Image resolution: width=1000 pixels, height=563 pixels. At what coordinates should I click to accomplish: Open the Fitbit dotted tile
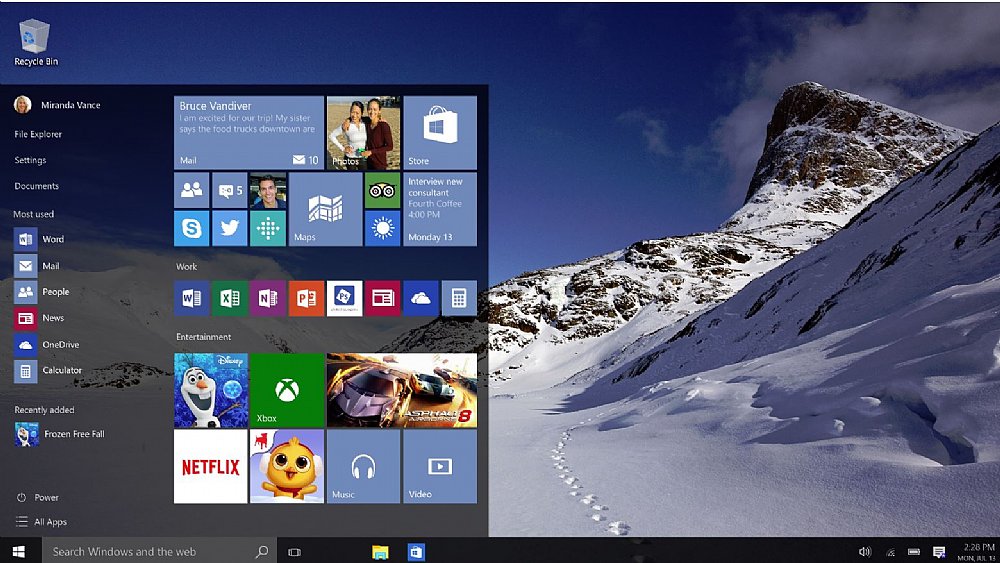click(268, 228)
